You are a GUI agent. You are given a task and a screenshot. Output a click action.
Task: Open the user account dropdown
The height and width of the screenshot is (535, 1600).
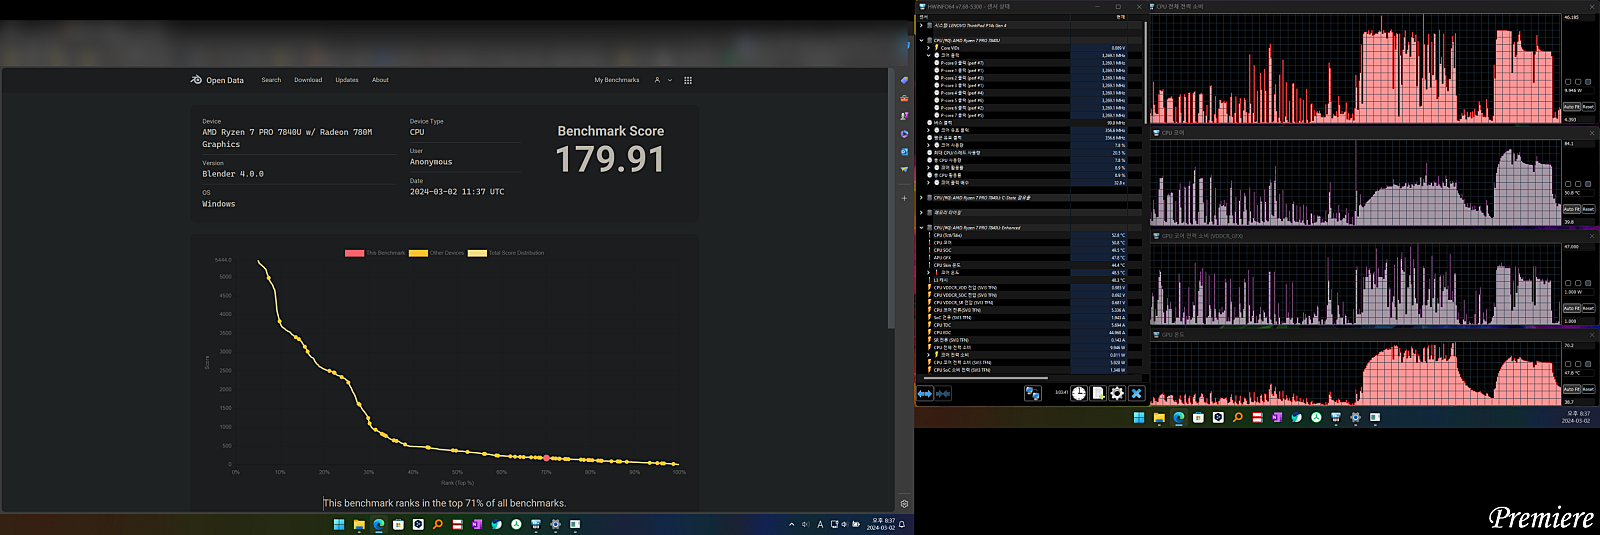pyautogui.click(x=663, y=80)
